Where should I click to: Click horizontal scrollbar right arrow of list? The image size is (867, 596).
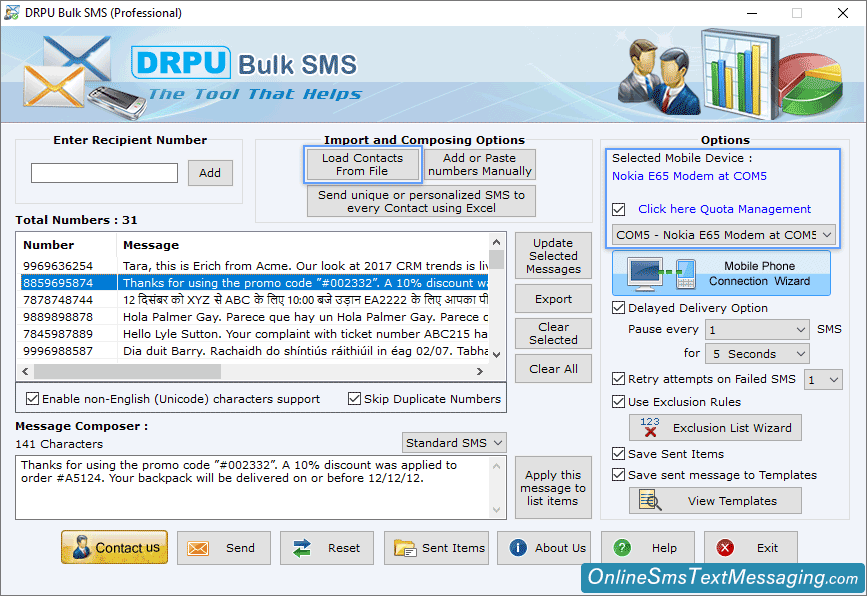pyautogui.click(x=480, y=372)
